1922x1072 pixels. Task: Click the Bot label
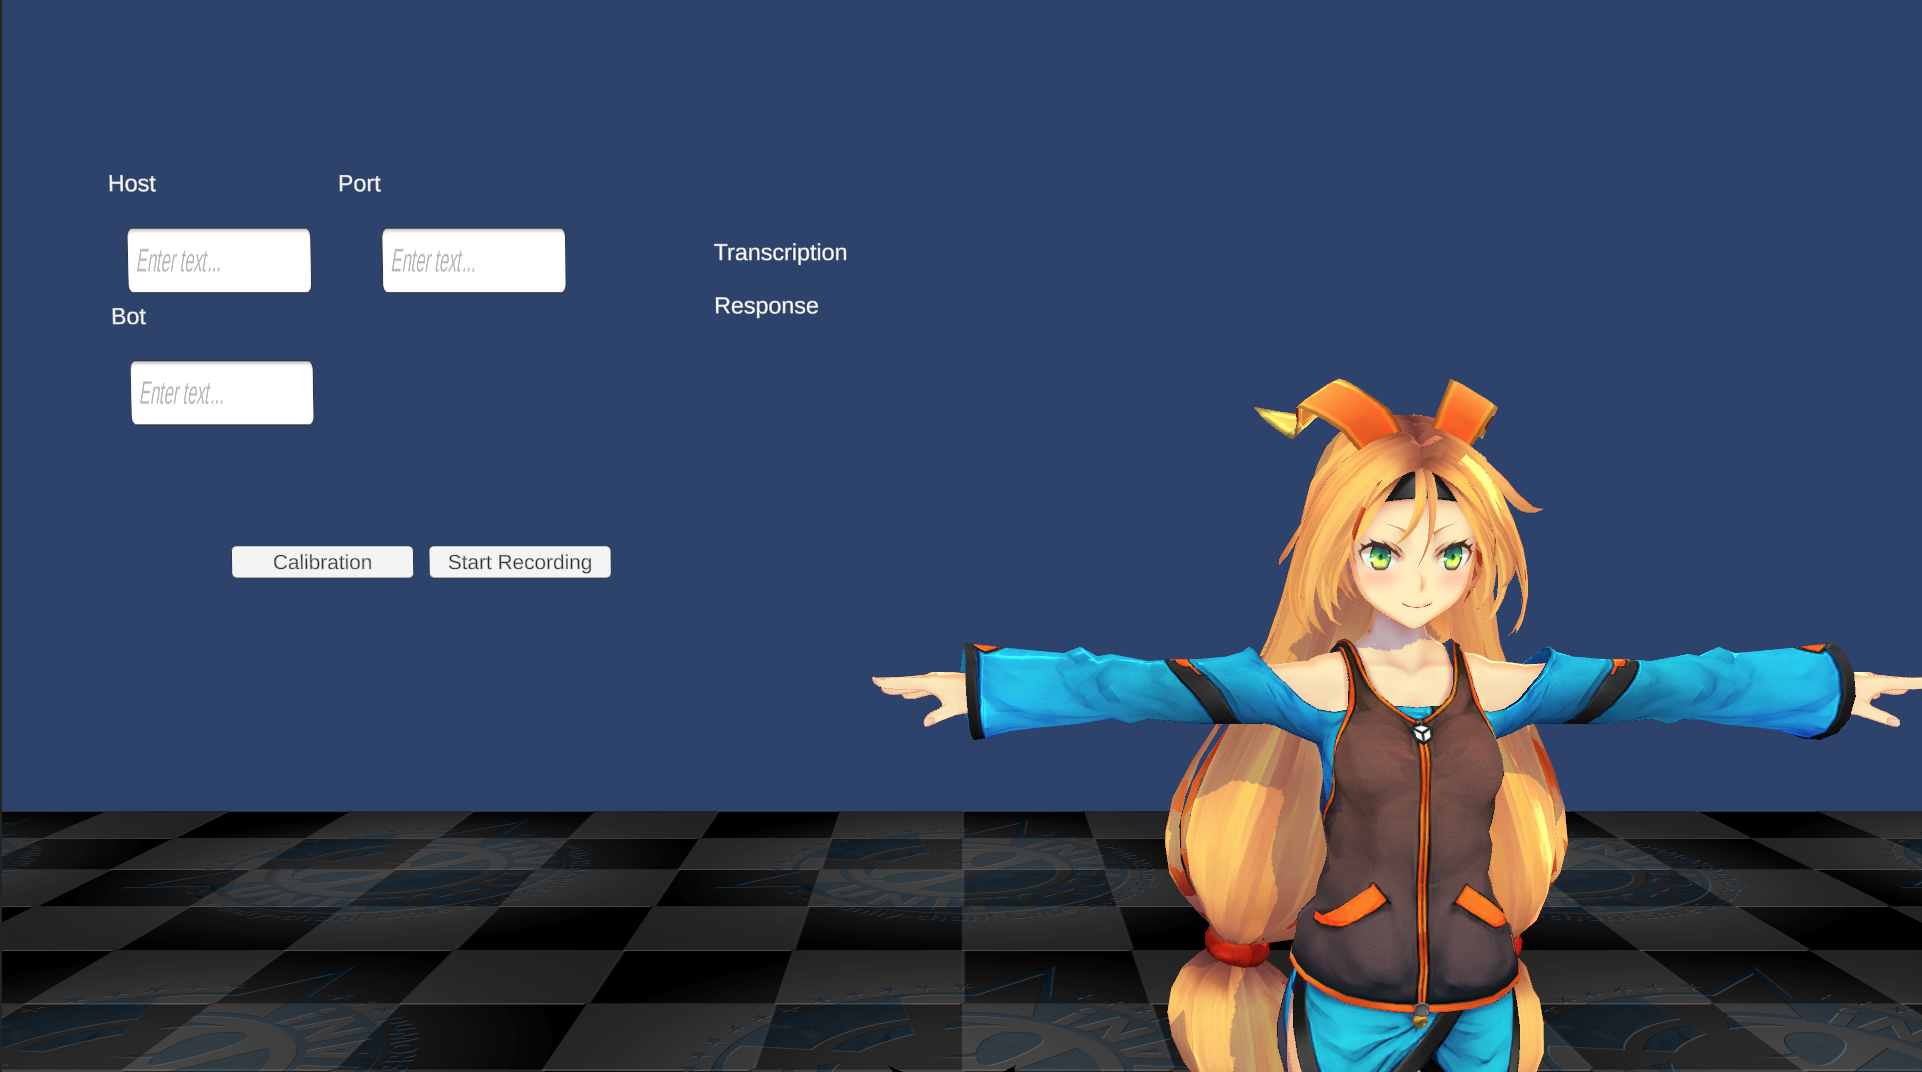click(x=128, y=317)
